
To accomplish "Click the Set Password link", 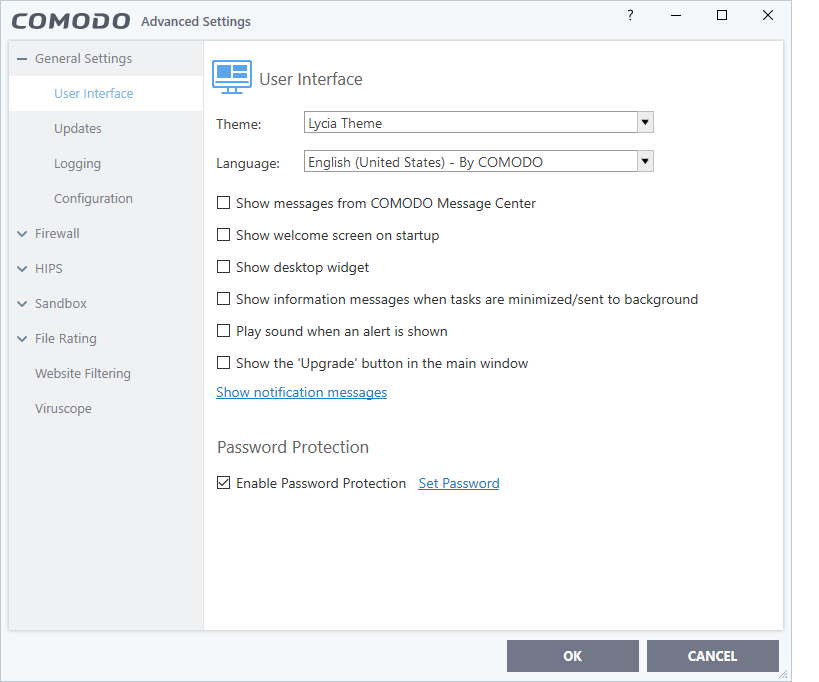I will pyautogui.click(x=459, y=484).
